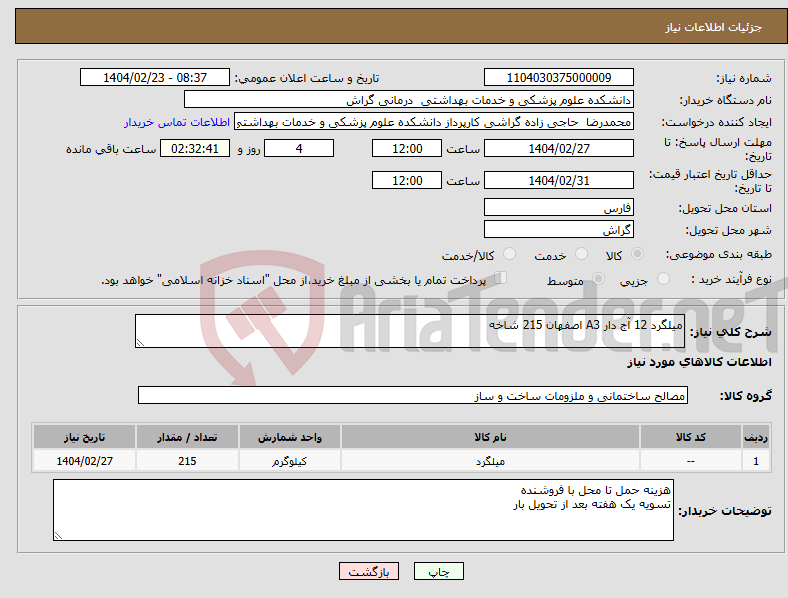The height and width of the screenshot is (598, 788).
Task: Click the response deadline time 12:00 field
Action: pyautogui.click(x=407, y=149)
